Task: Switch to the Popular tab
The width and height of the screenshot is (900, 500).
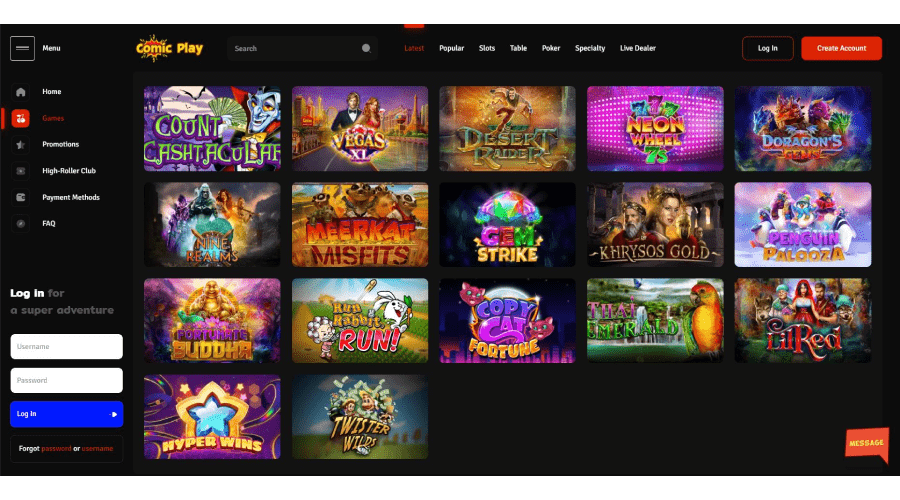Action: pos(451,48)
